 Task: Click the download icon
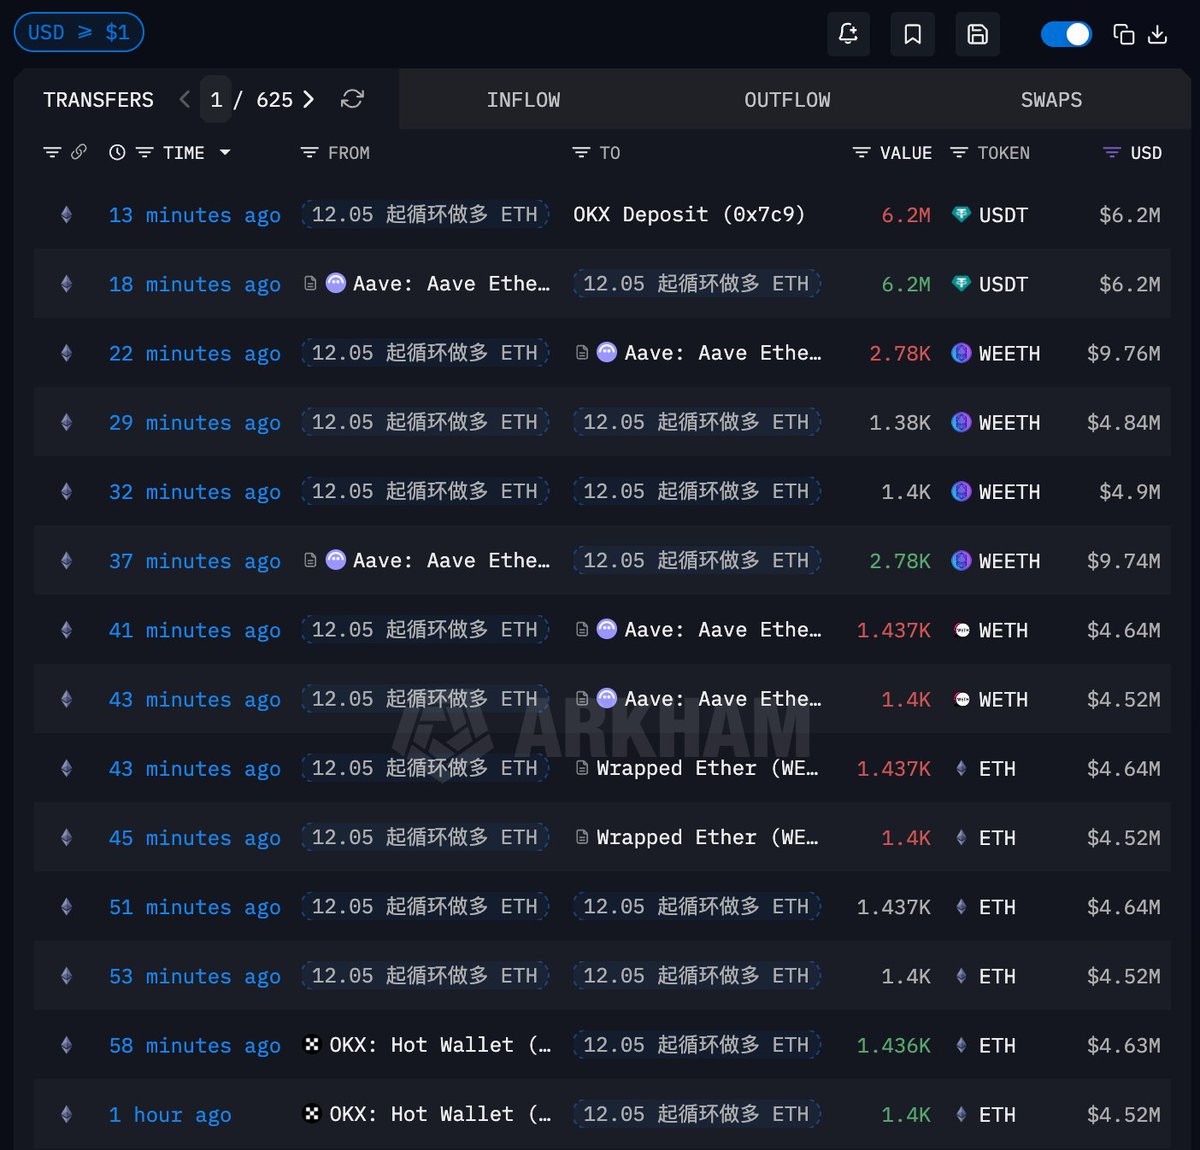[x=1157, y=34]
